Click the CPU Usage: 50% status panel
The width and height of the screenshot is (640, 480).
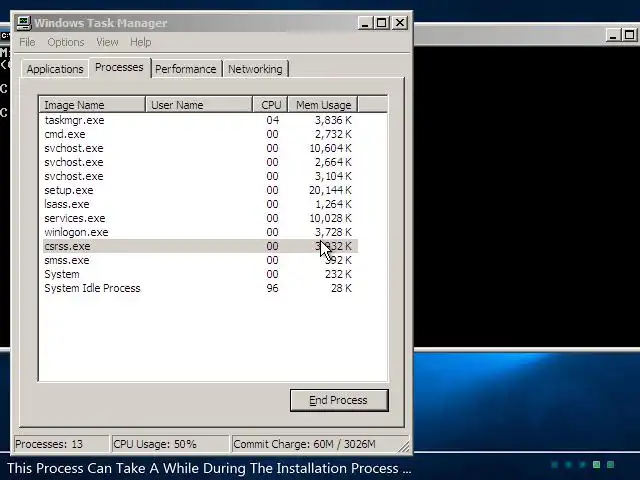click(170, 444)
